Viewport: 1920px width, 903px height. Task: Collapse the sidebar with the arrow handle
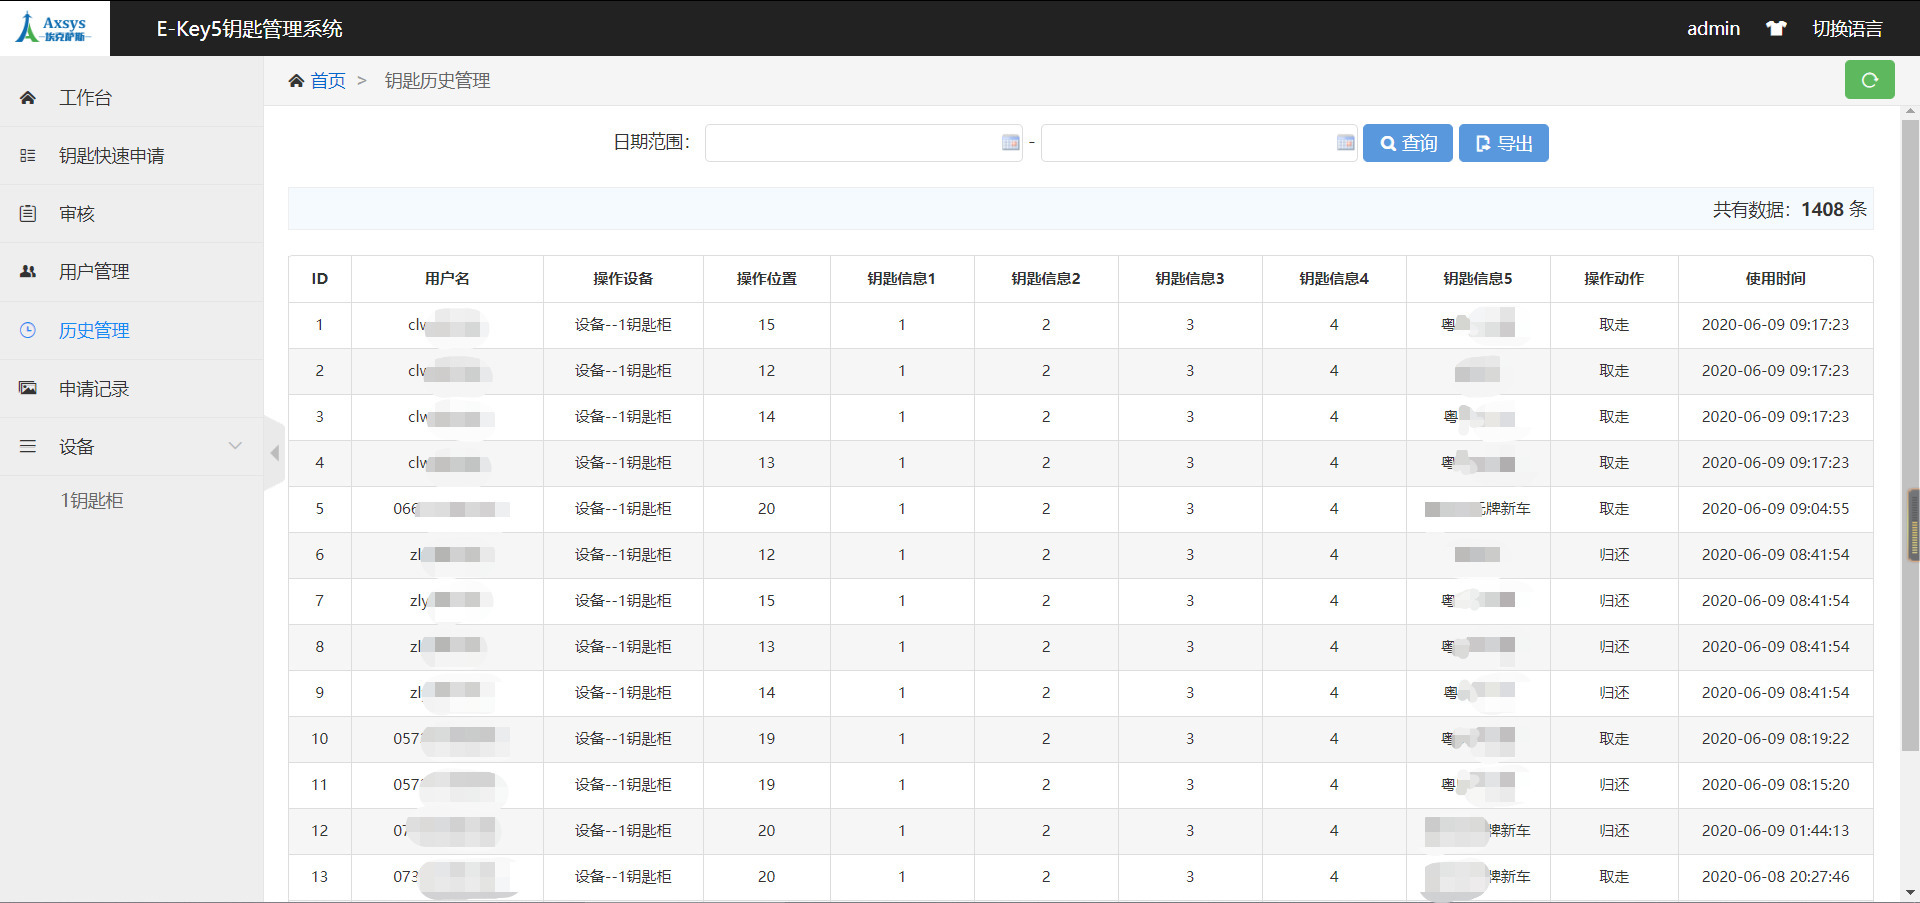[x=274, y=453]
